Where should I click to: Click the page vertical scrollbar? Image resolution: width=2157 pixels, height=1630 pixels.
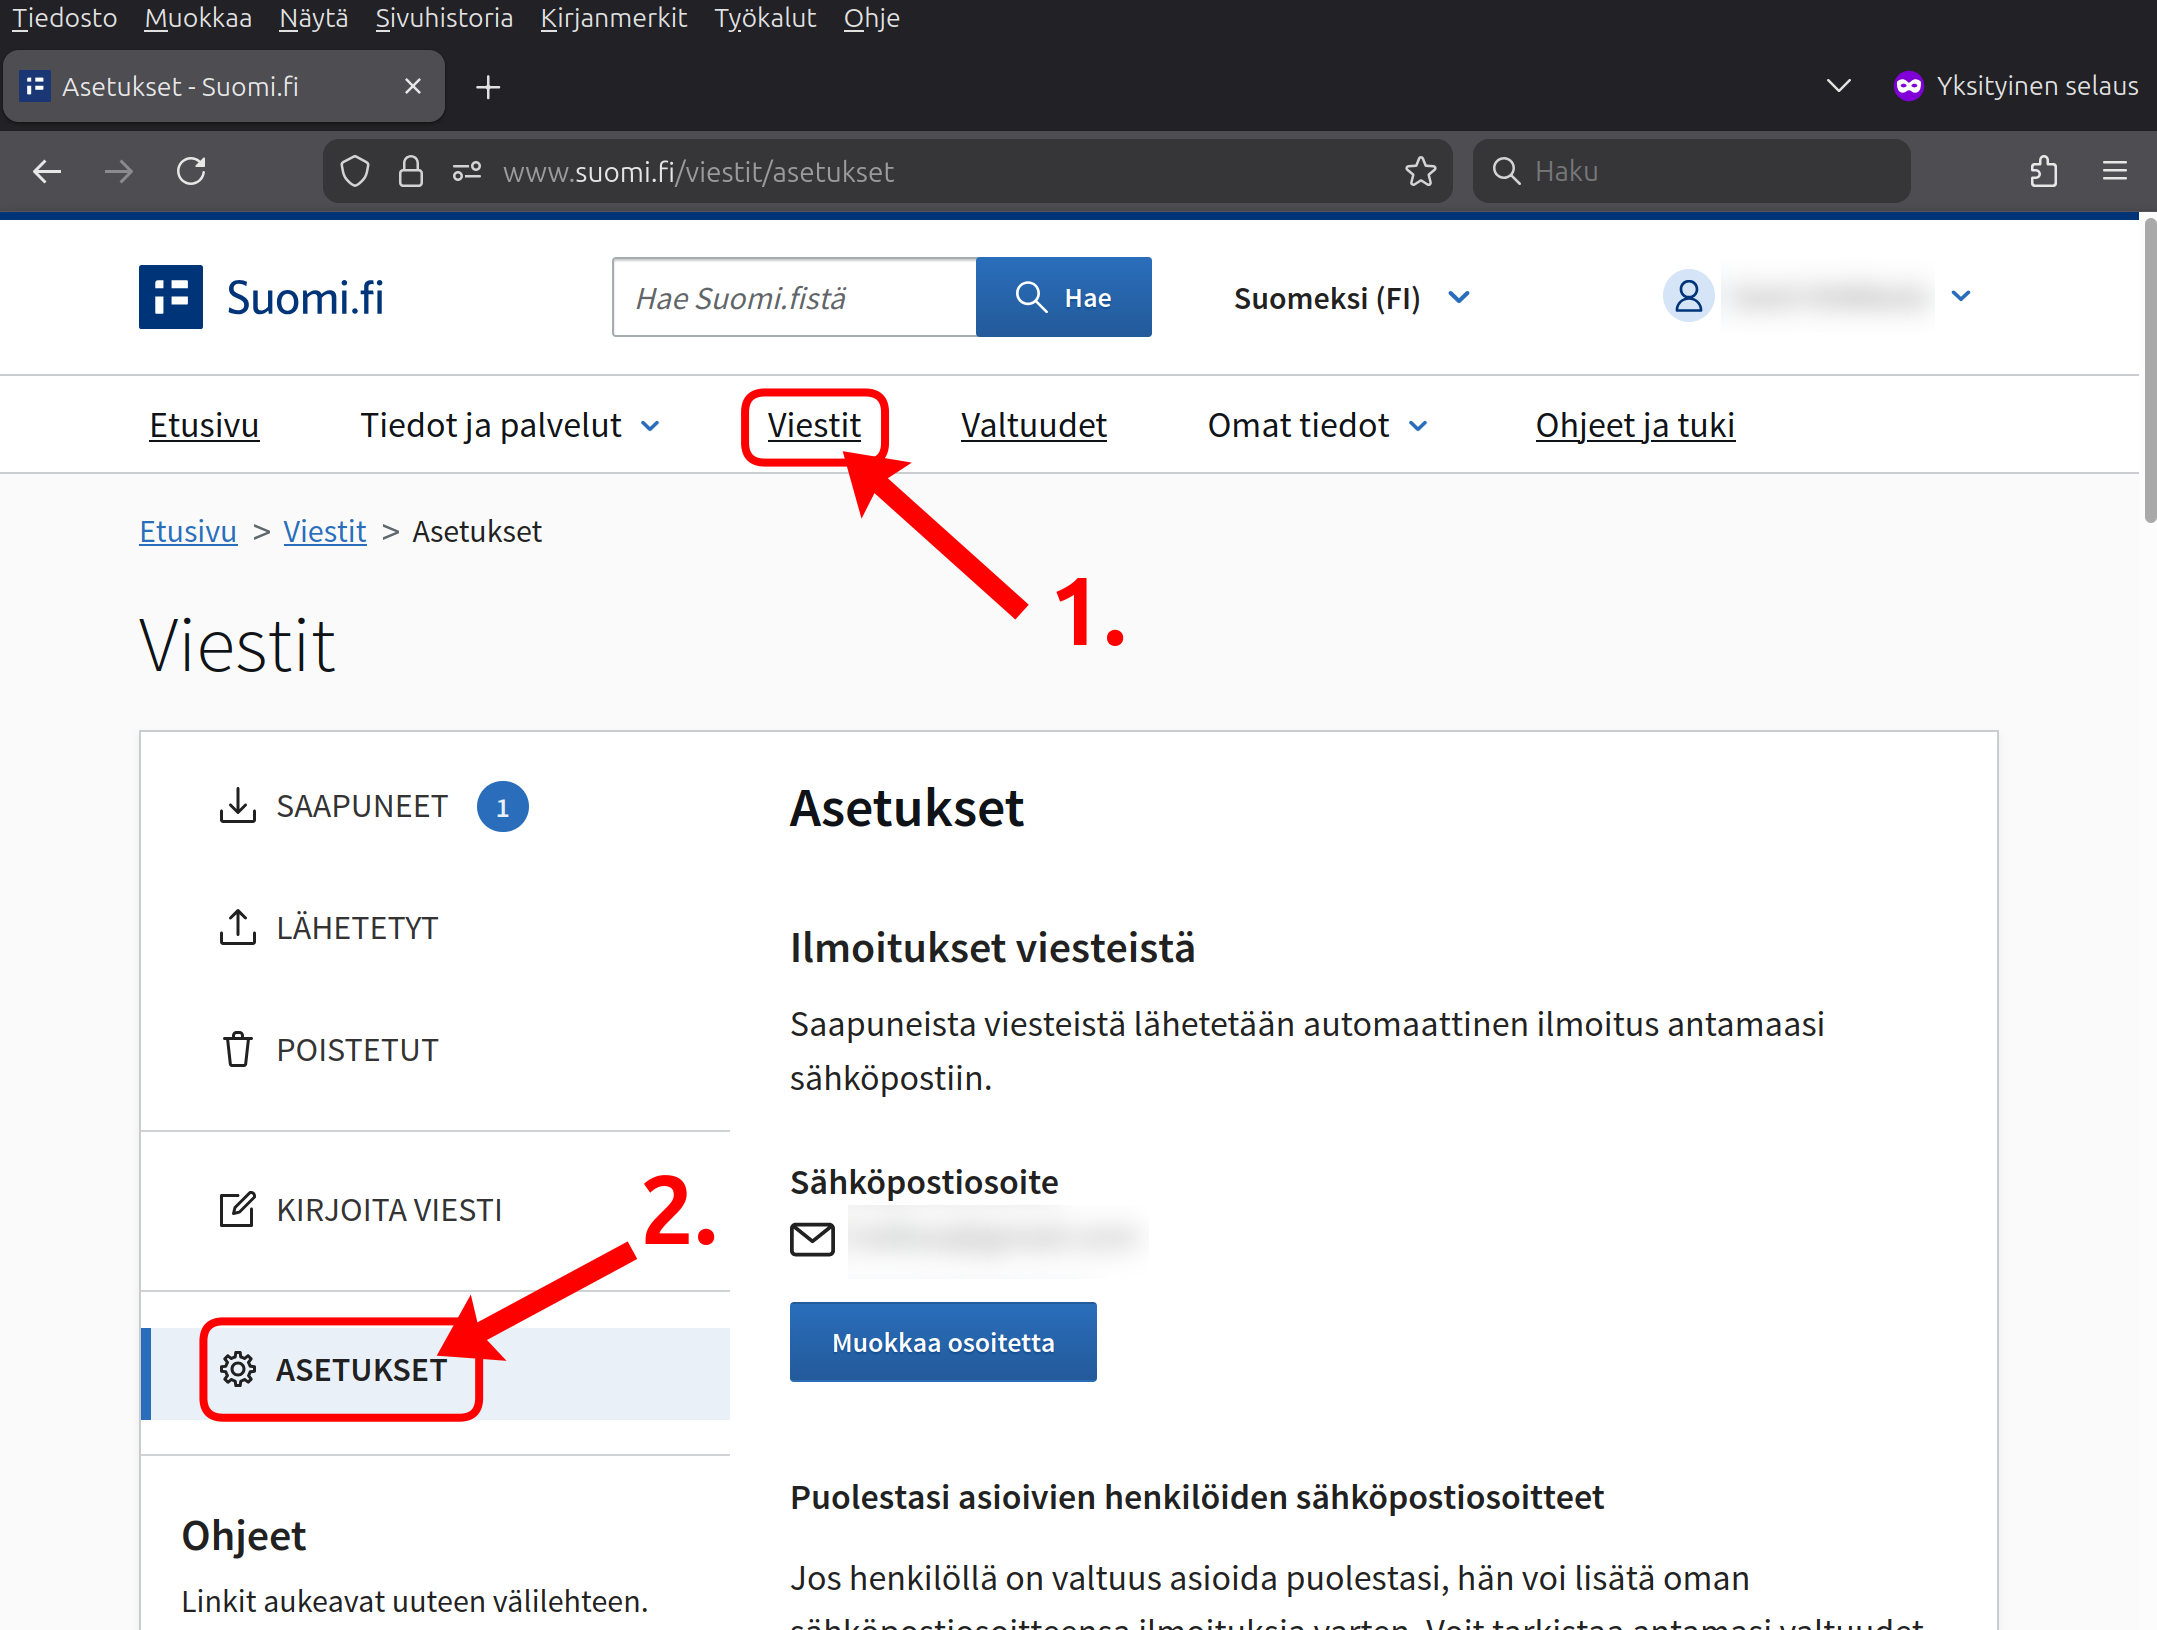(2149, 370)
